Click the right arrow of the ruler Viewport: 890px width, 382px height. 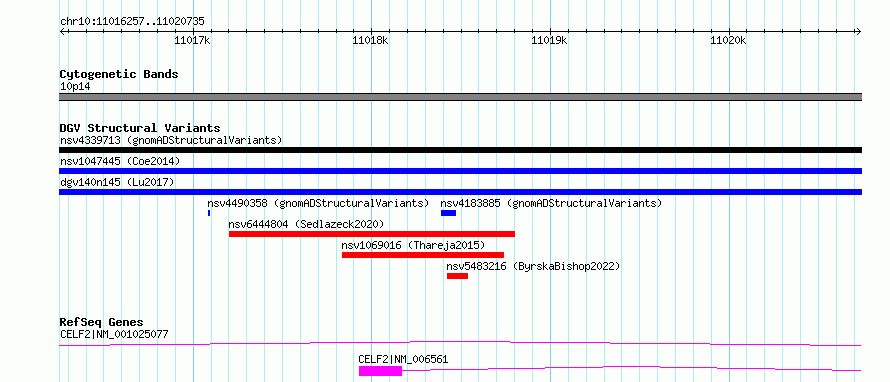858,31
